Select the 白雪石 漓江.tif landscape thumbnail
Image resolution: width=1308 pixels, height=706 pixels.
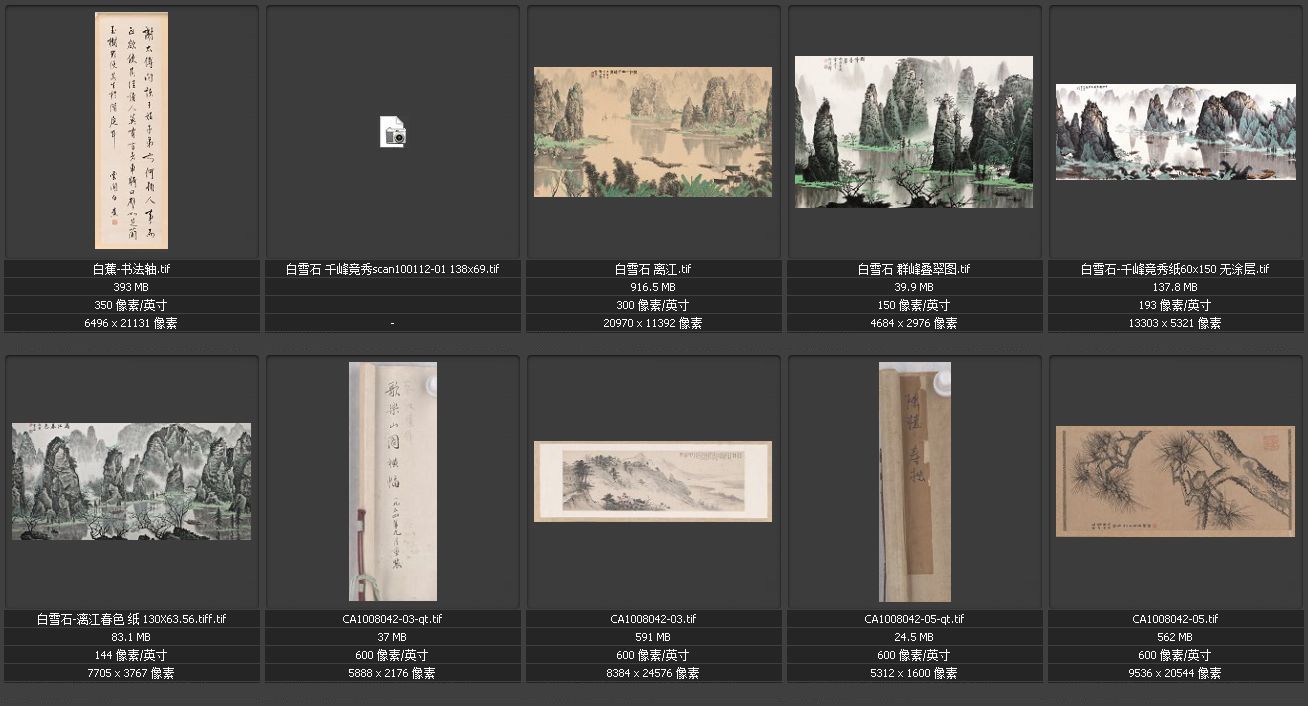coord(653,132)
